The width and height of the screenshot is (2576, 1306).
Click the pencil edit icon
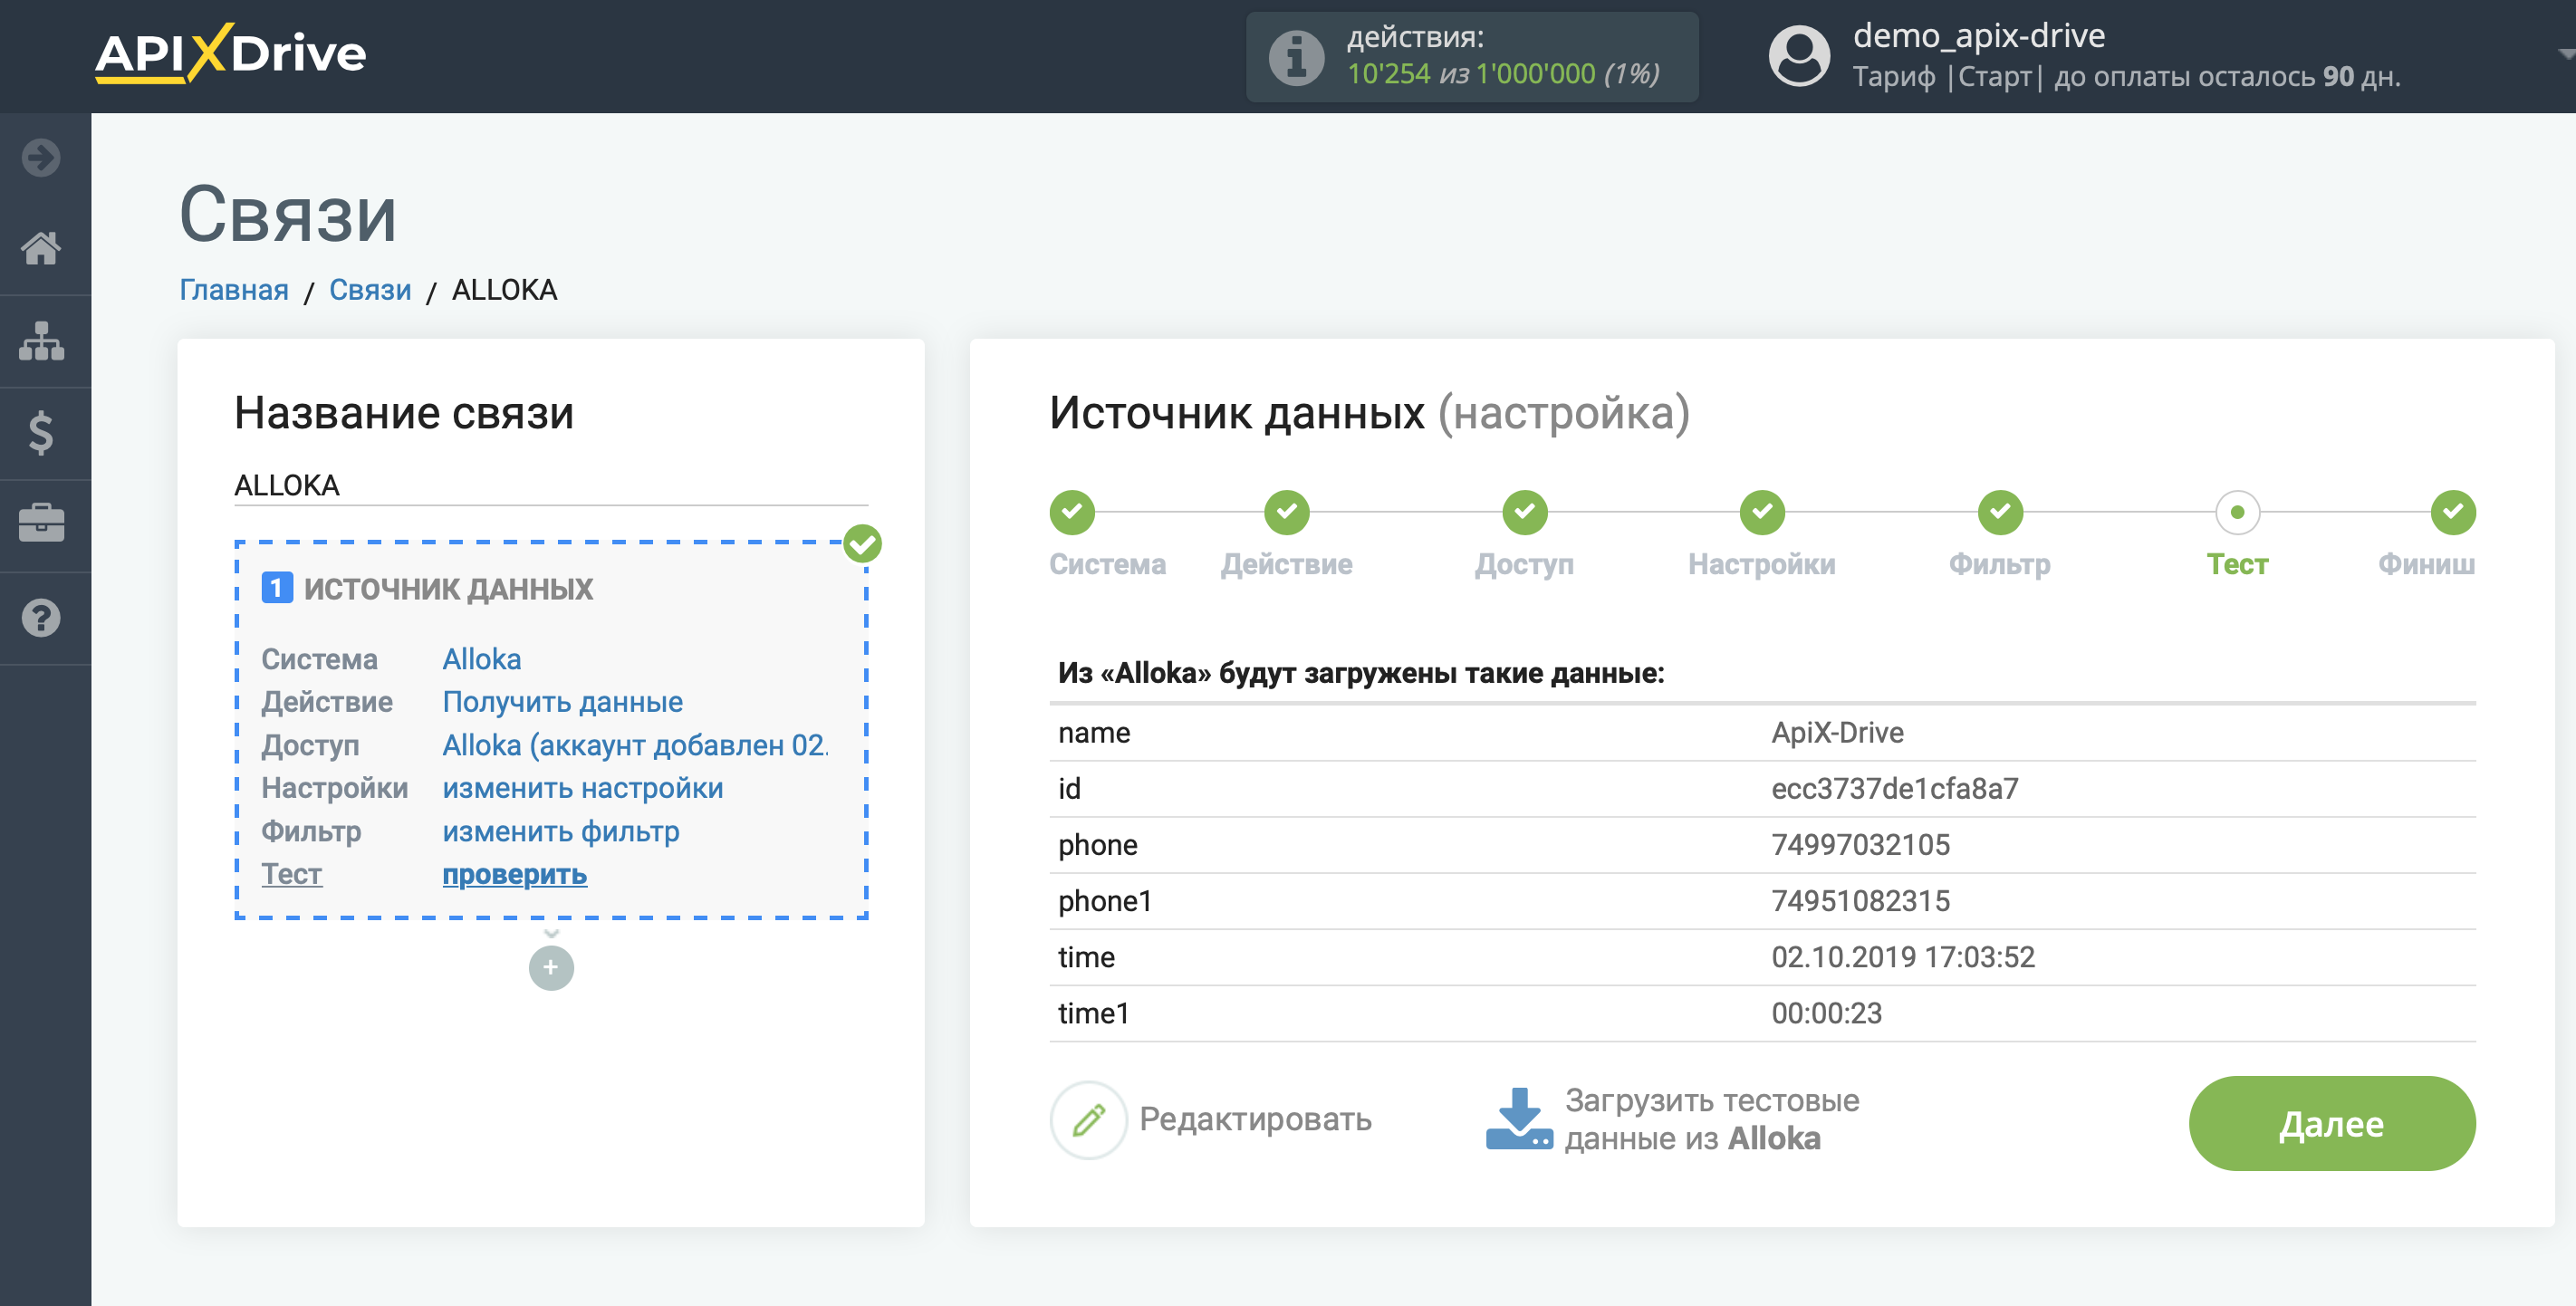[1089, 1119]
